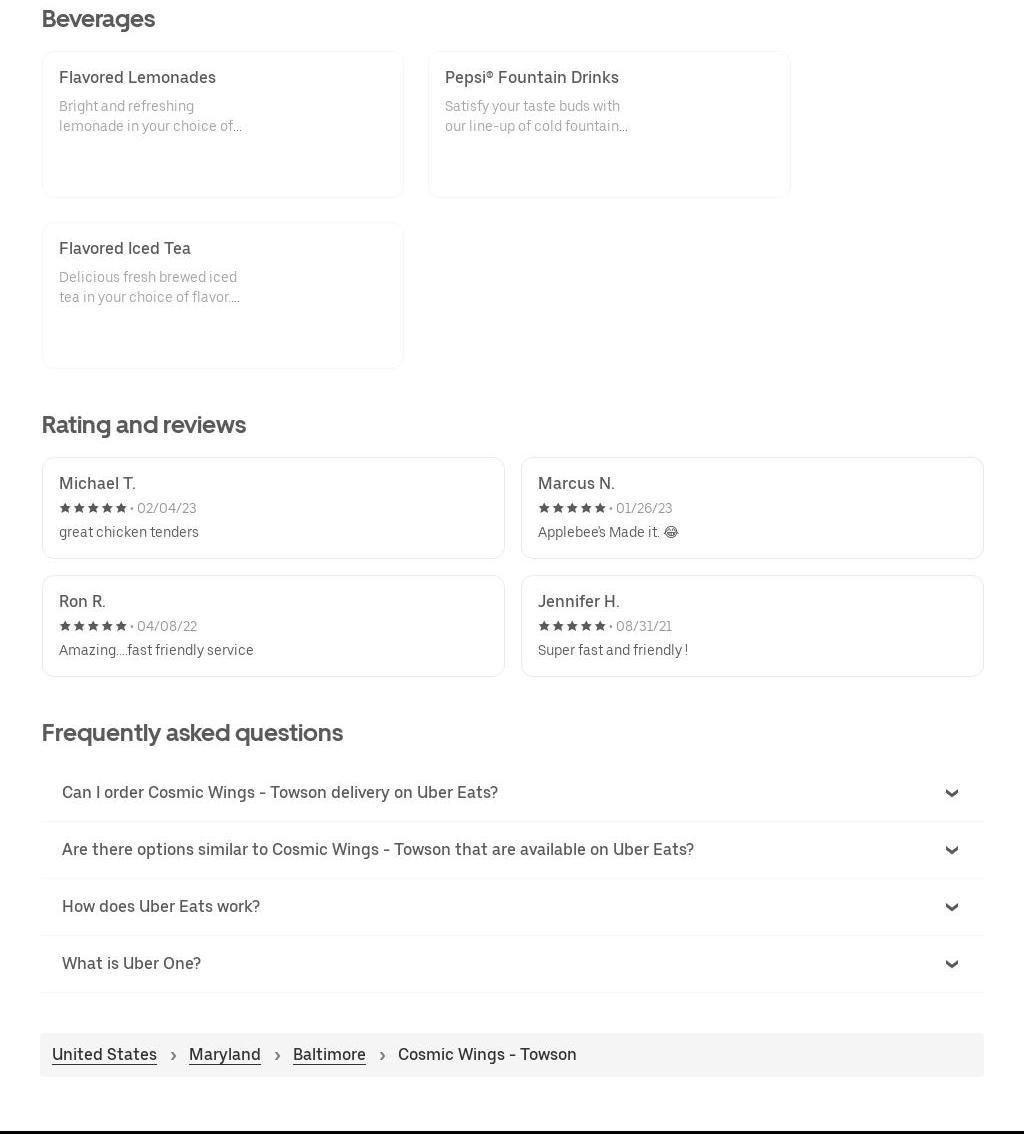
Task: Click star rating on Michael T.'s review
Action: click(93, 508)
